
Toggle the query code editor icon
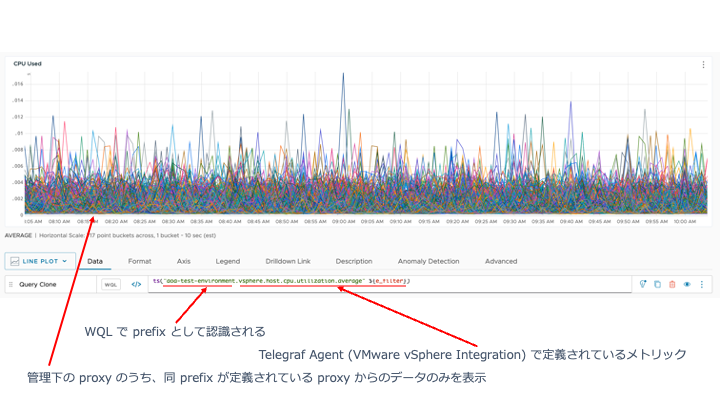tap(136, 284)
